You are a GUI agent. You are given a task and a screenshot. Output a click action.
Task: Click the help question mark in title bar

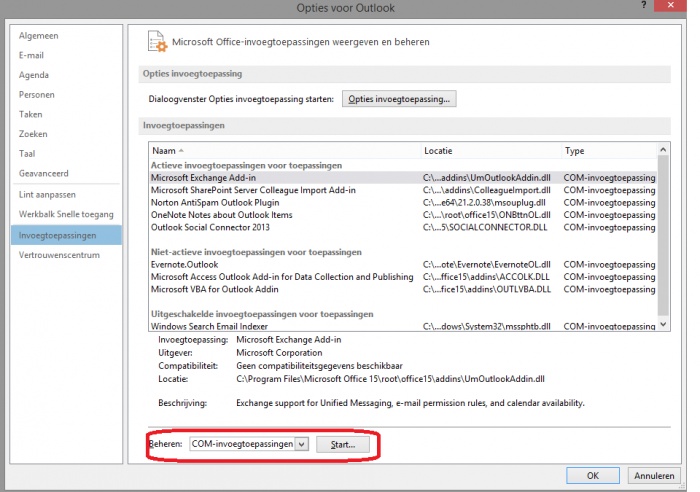(x=643, y=5)
